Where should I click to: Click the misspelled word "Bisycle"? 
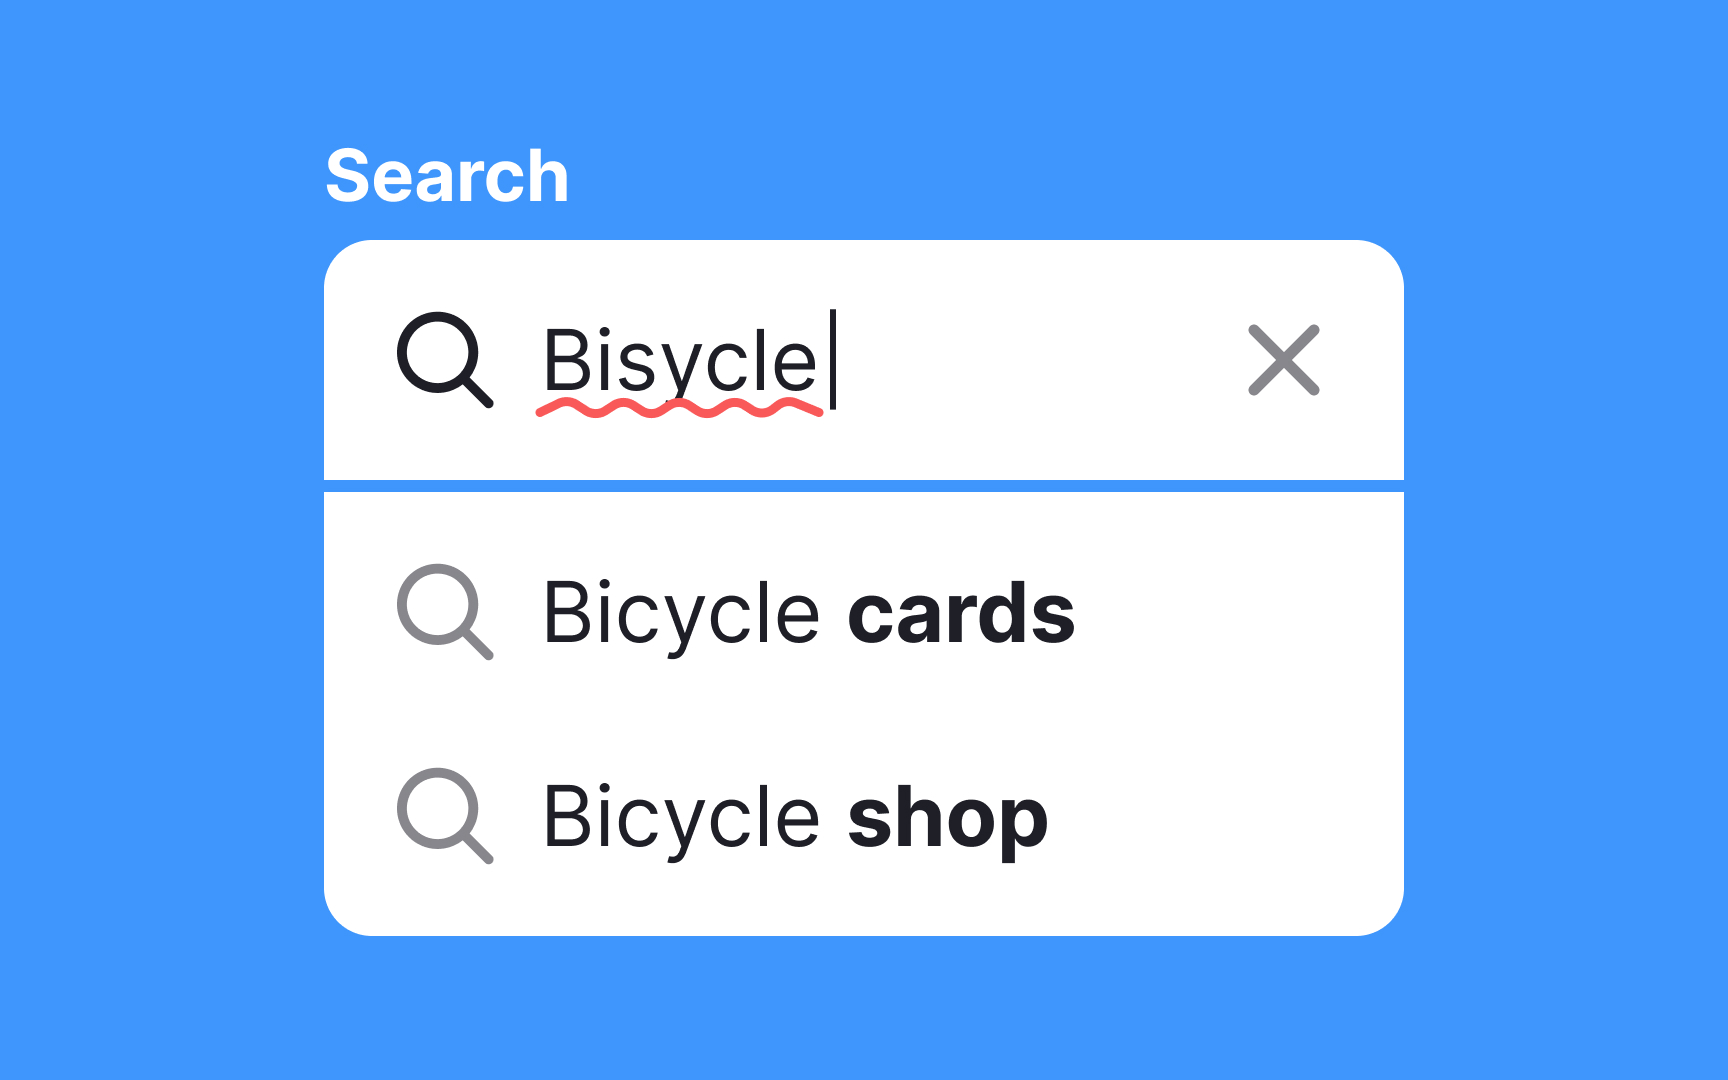tap(680, 362)
